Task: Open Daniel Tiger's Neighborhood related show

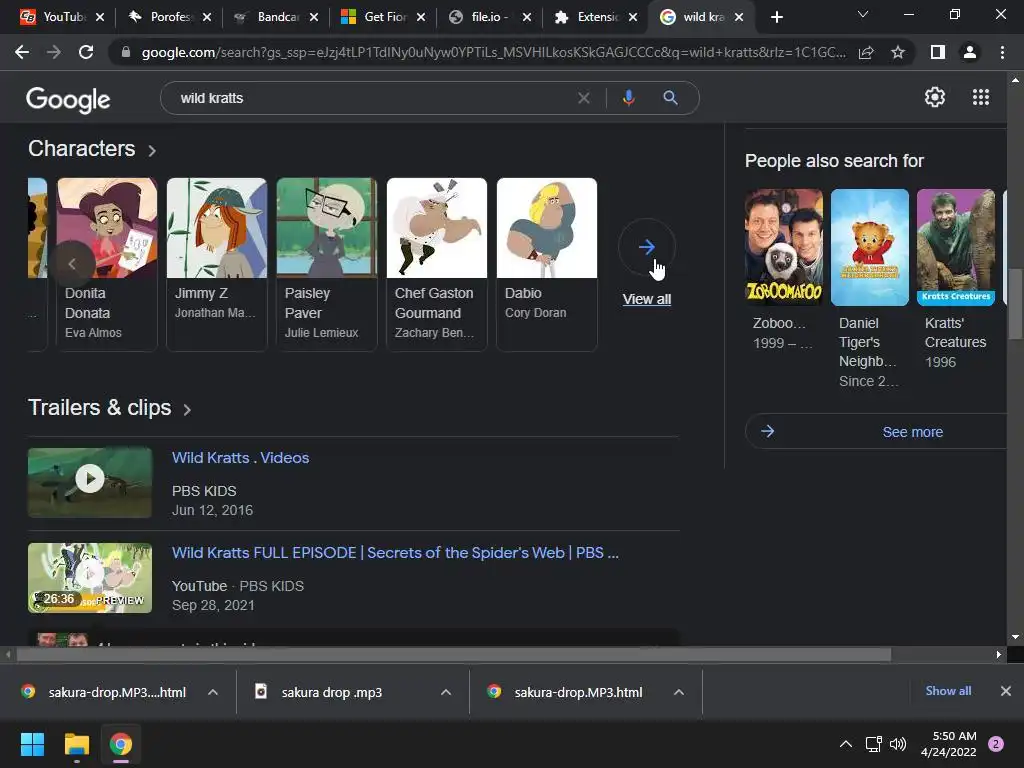Action: click(870, 289)
